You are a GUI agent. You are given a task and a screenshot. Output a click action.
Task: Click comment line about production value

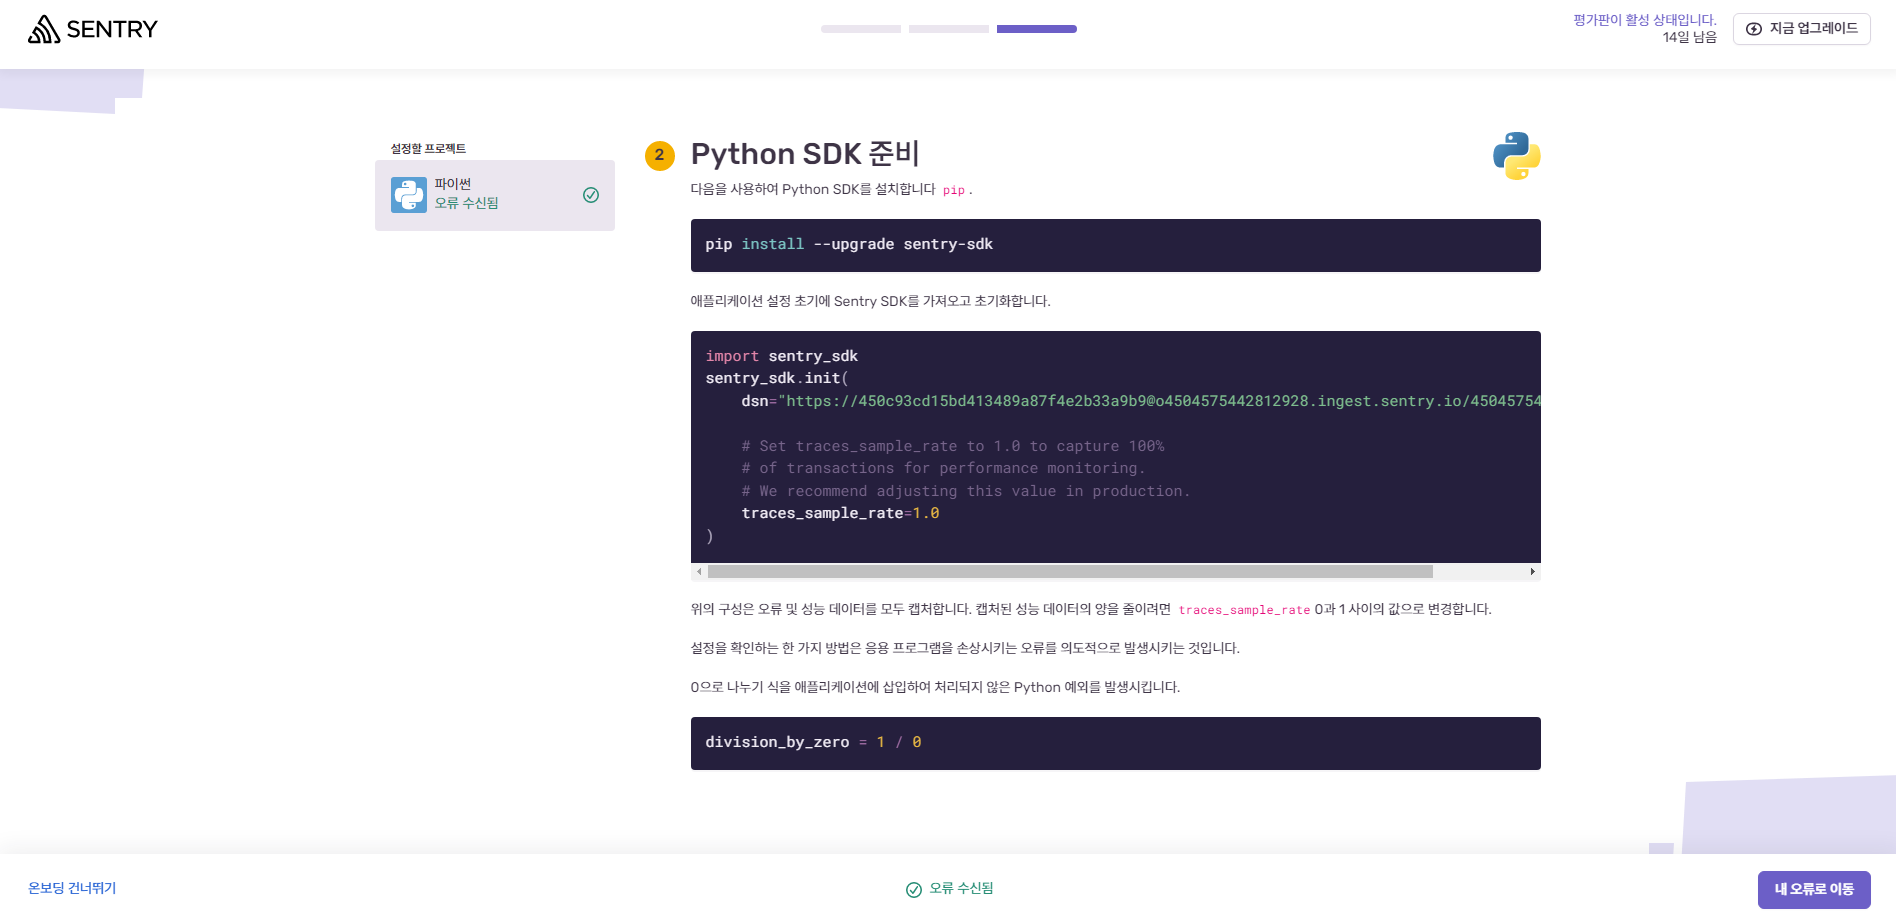click(x=966, y=491)
